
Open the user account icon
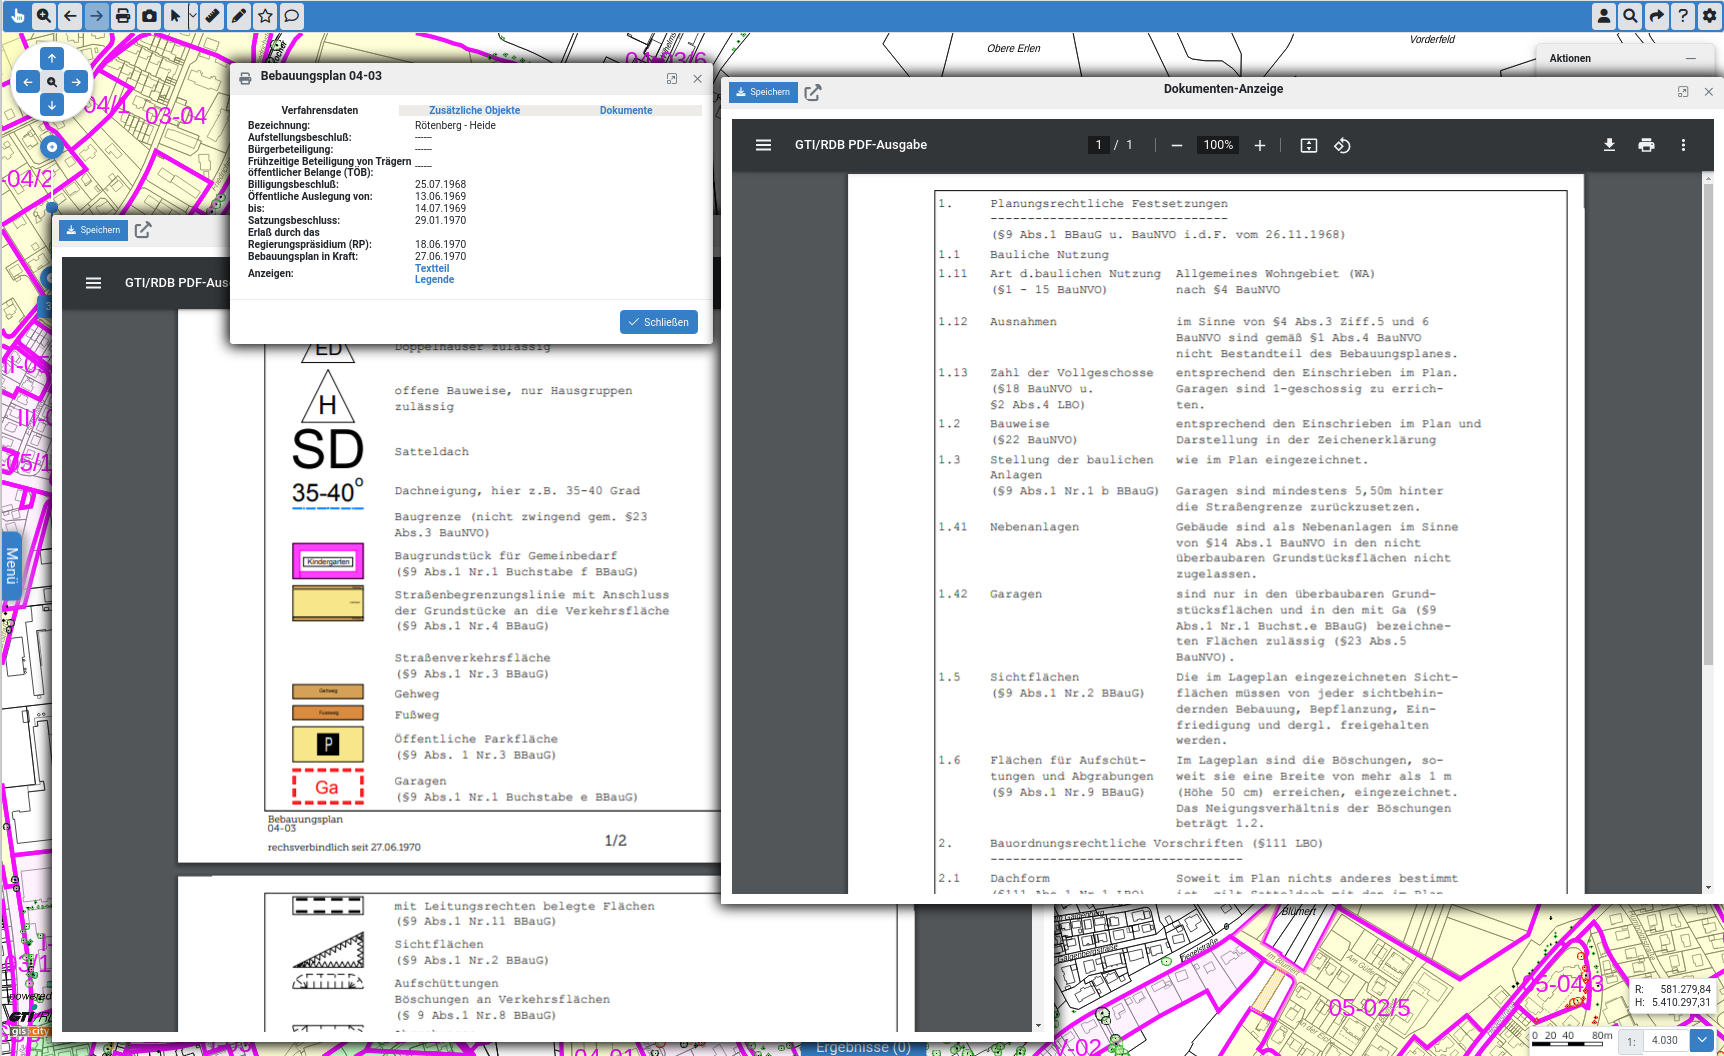pos(1604,16)
